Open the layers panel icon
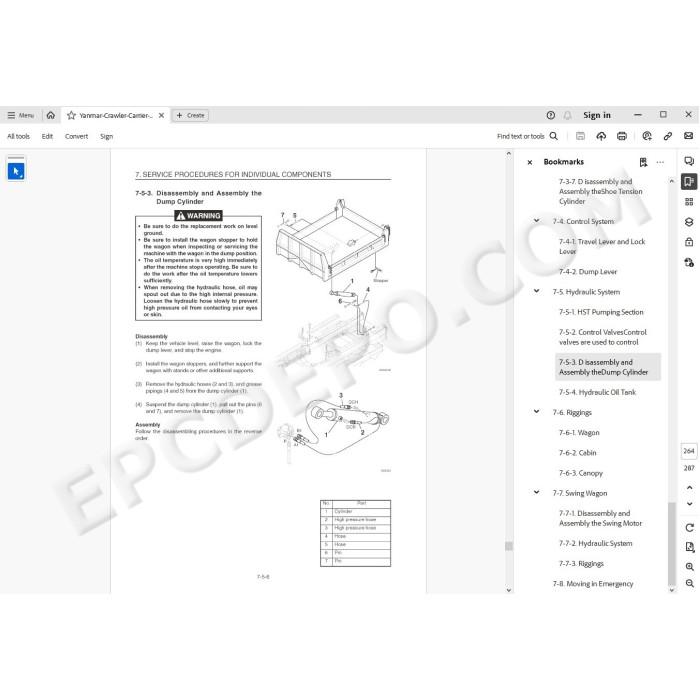This screenshot has width=700, height=700. click(x=689, y=222)
